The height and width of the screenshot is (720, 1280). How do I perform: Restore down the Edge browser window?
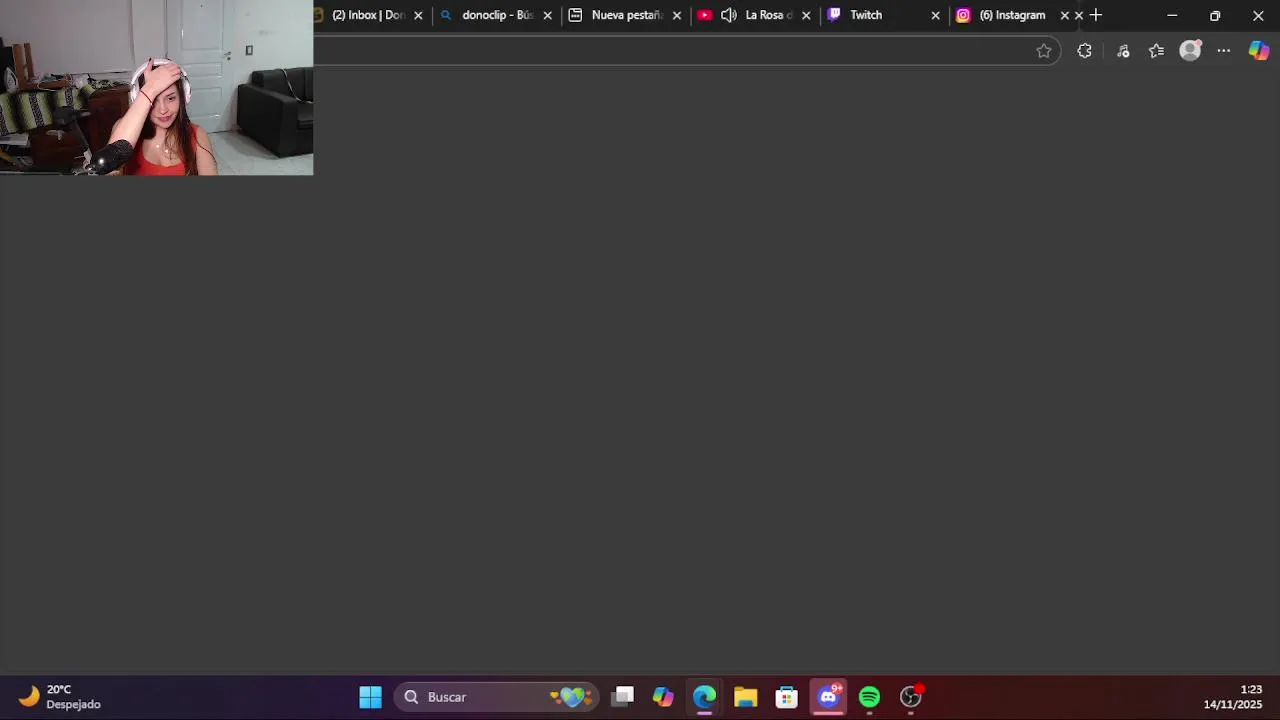pos(1215,15)
